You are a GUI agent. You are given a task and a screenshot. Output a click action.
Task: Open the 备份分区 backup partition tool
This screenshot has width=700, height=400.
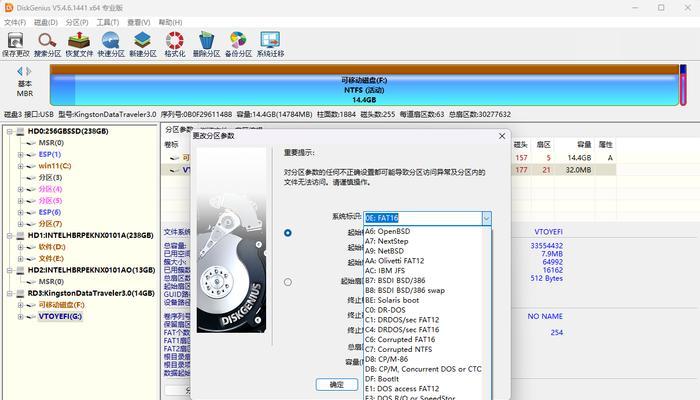[238, 44]
